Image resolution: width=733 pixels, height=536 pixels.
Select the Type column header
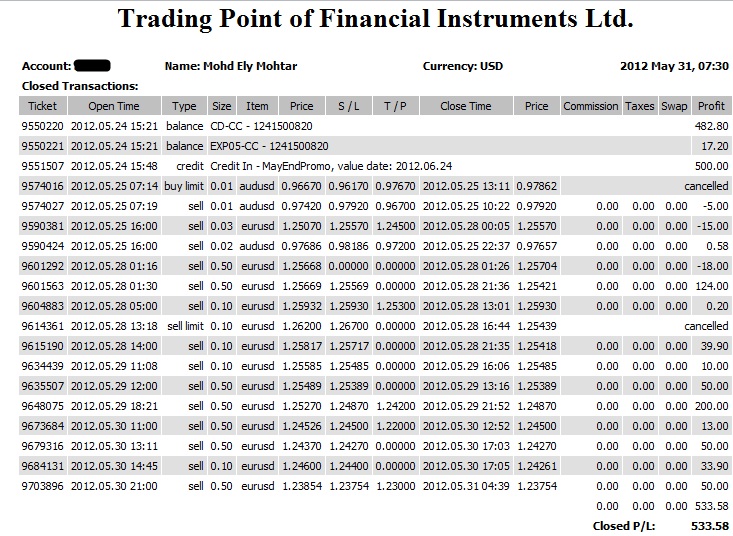coord(184,106)
